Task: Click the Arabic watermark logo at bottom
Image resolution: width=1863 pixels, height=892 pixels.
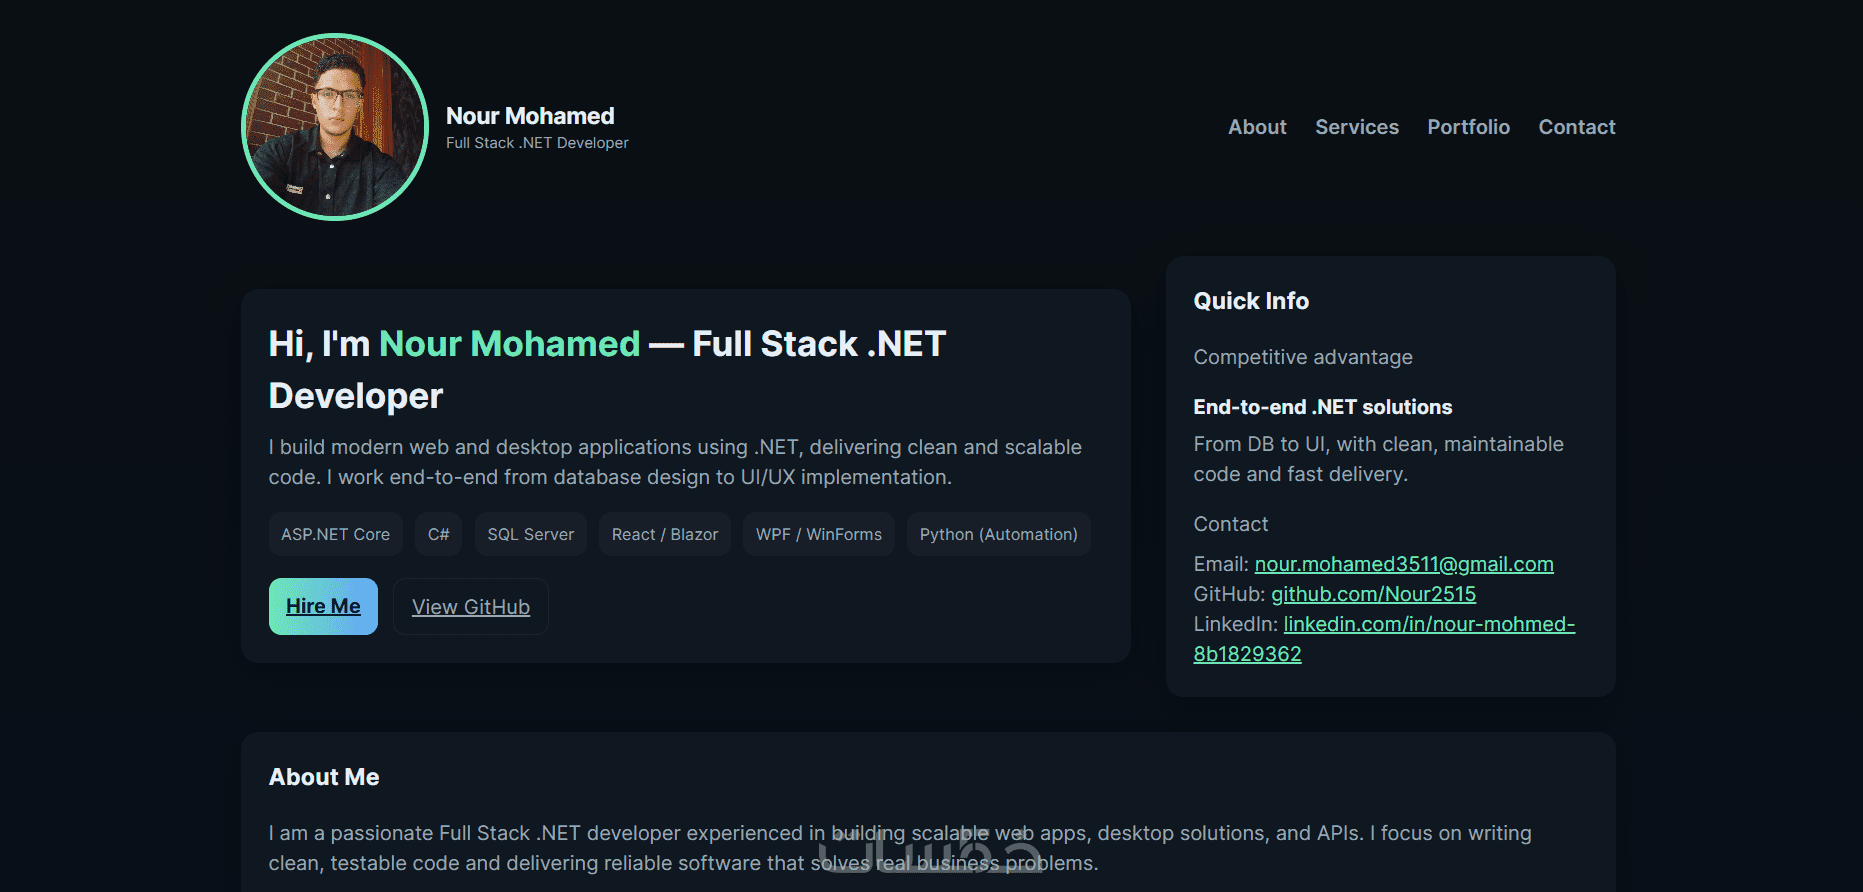Action: click(930, 850)
